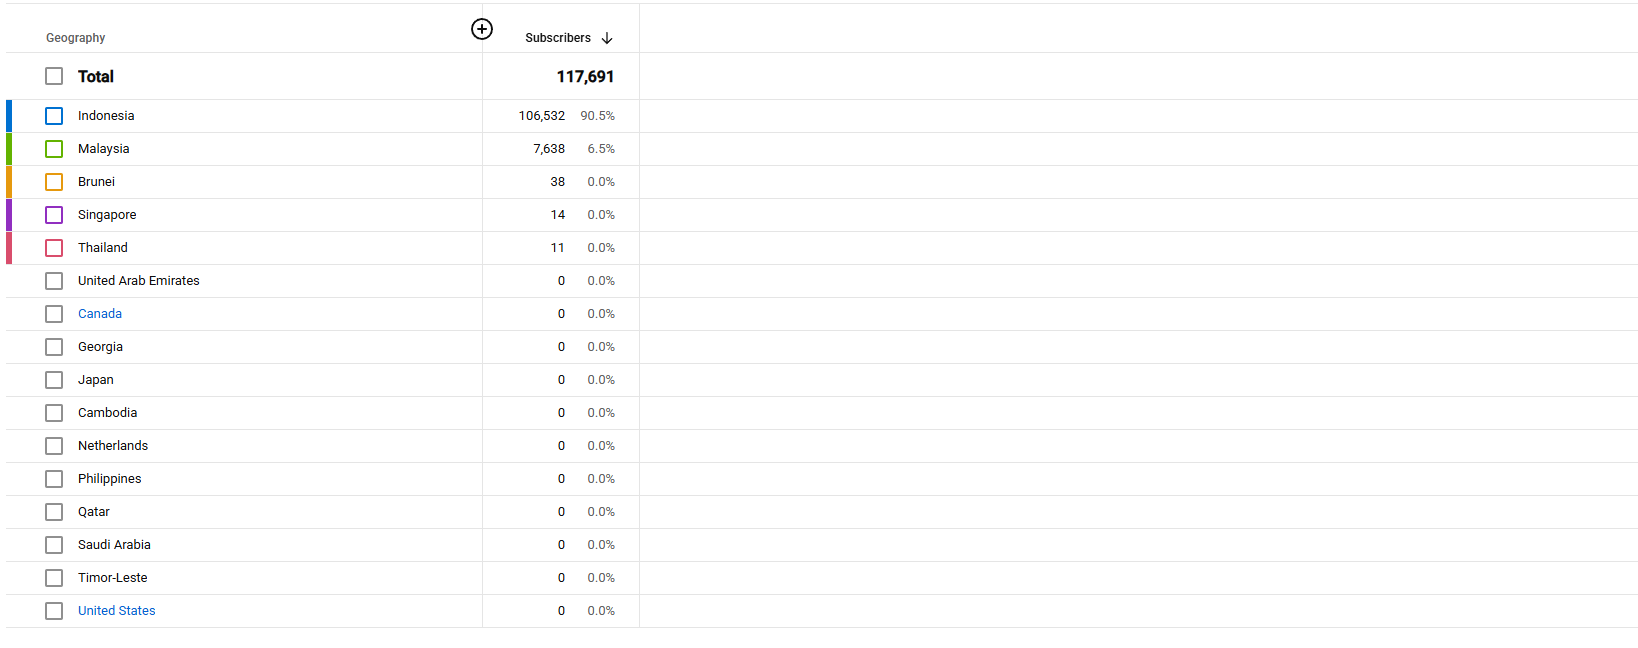Toggle the Total row checkbox
This screenshot has width=1638, height=648.
click(x=54, y=76)
